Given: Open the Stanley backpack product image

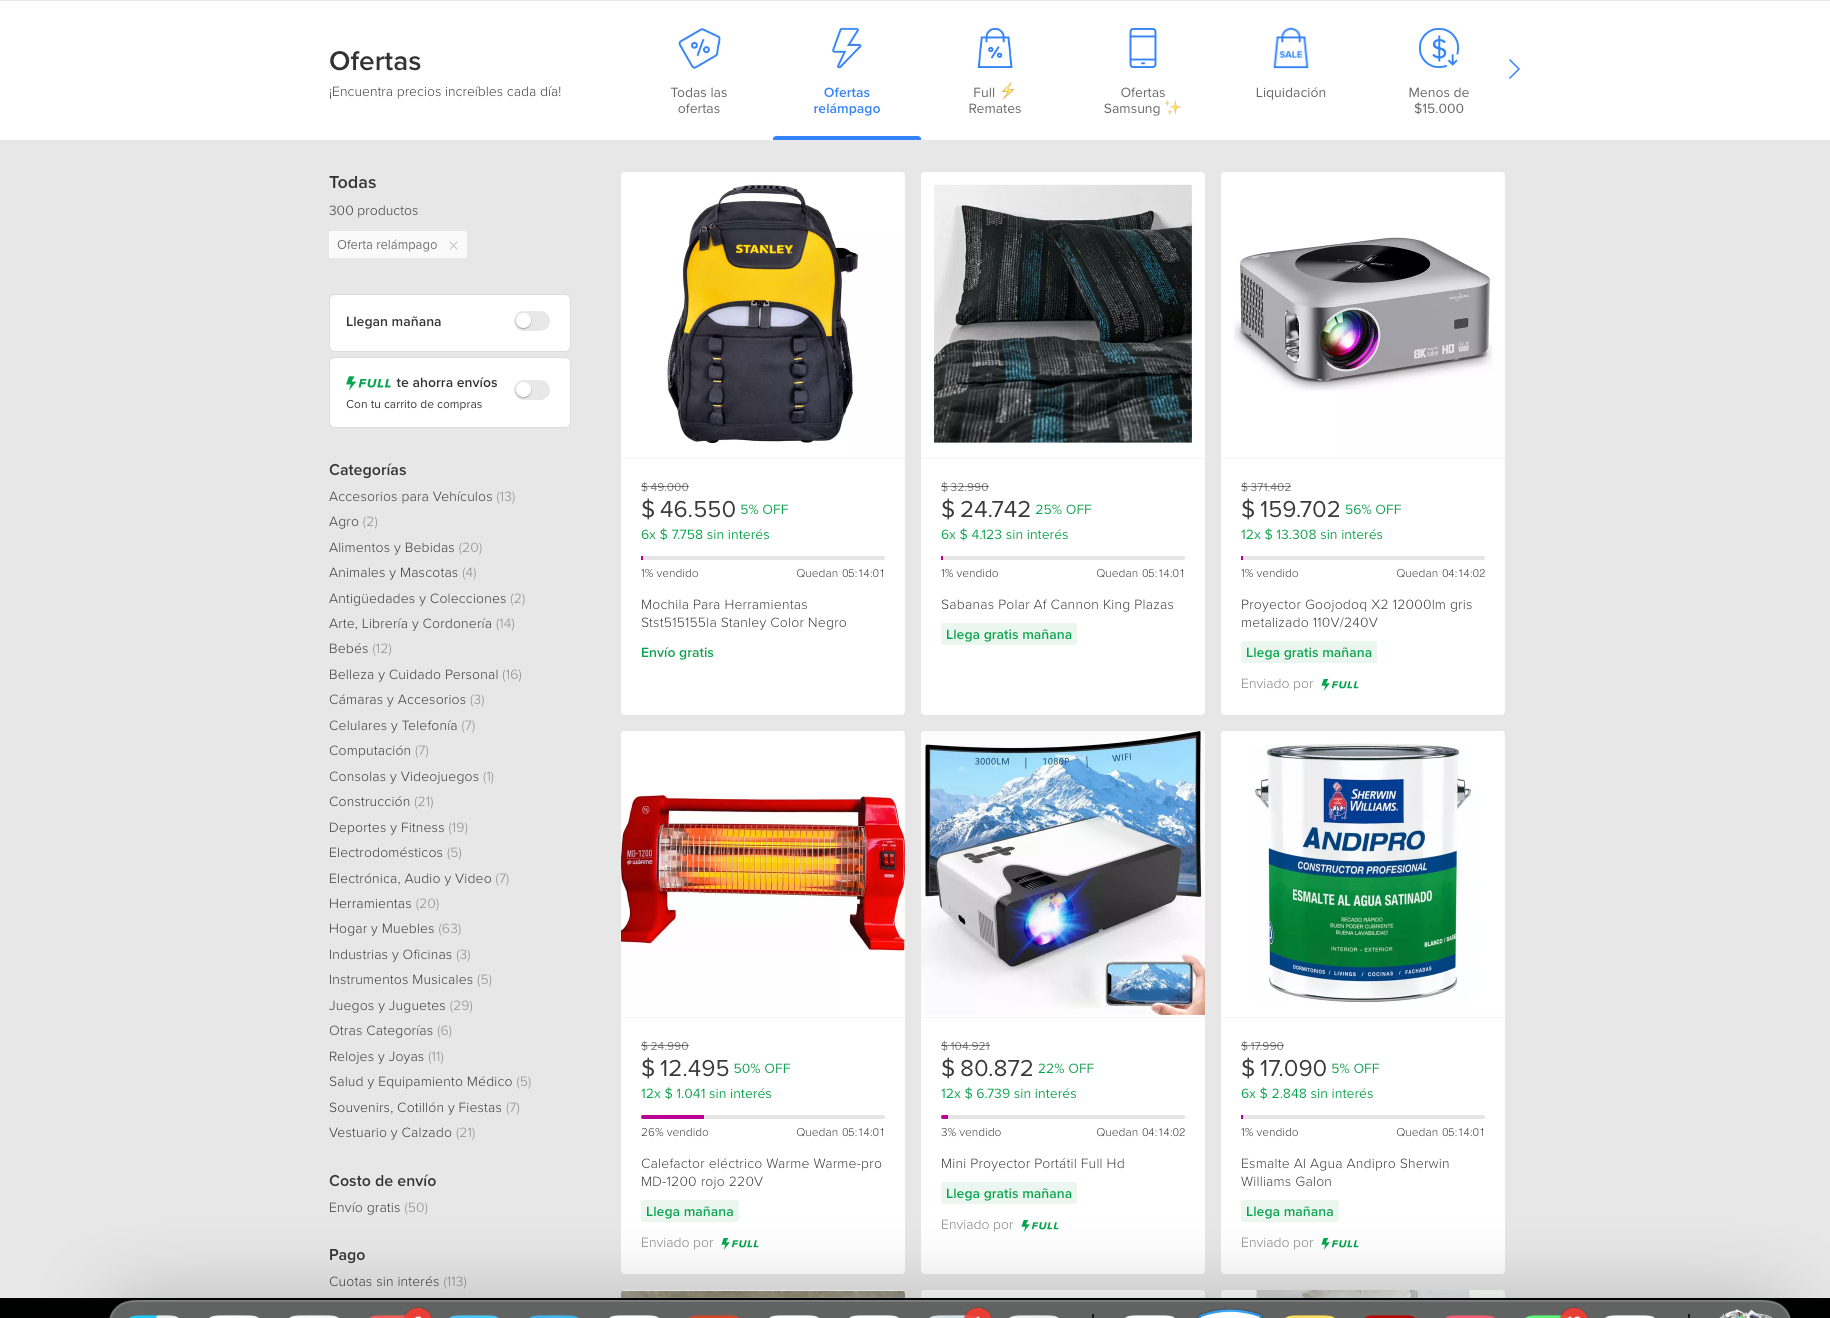Looking at the screenshot, I should [763, 314].
